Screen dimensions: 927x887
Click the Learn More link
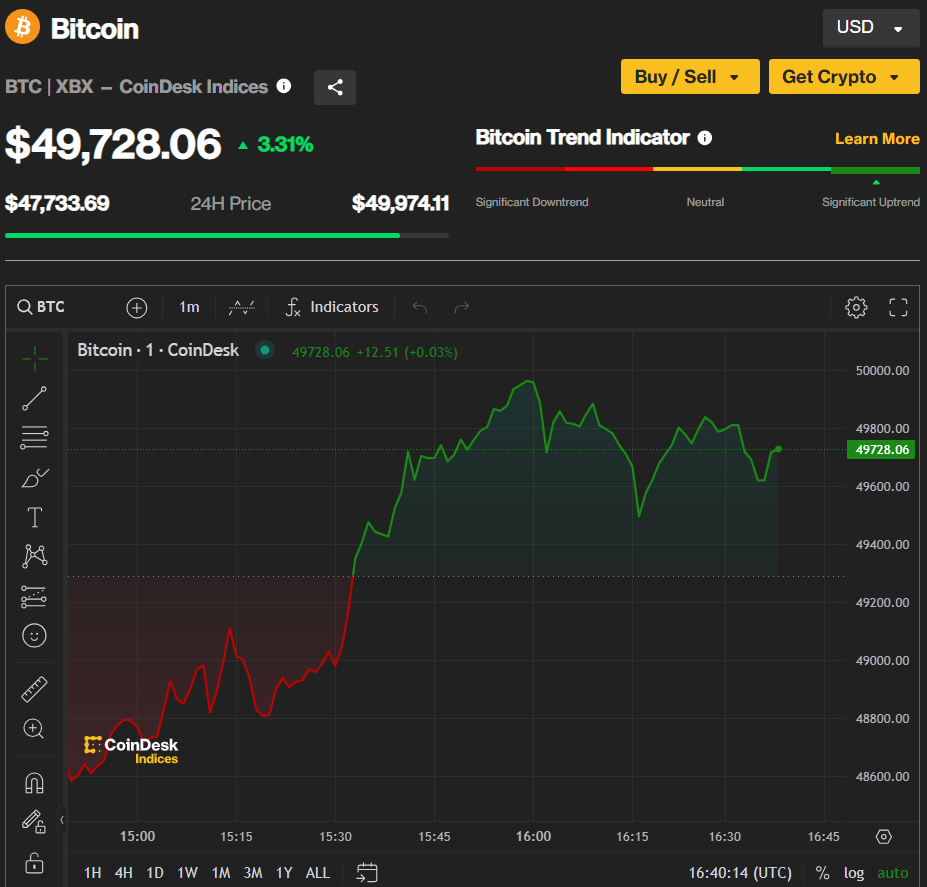coord(877,138)
